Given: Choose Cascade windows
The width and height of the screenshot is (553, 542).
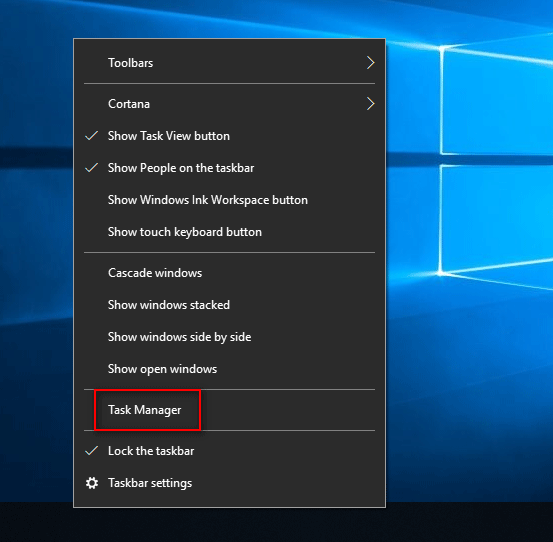Looking at the screenshot, I should (x=229, y=273).
